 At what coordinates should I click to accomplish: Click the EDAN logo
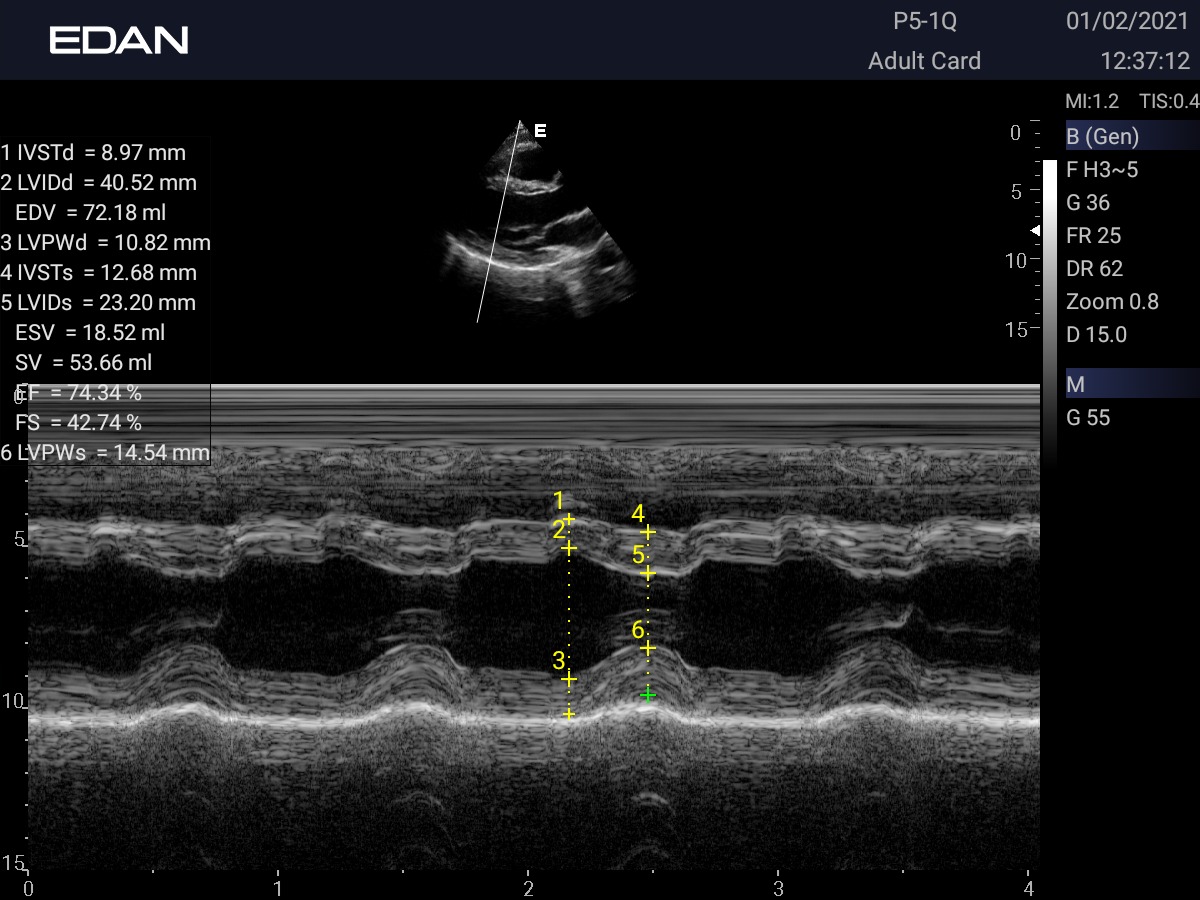(119, 40)
